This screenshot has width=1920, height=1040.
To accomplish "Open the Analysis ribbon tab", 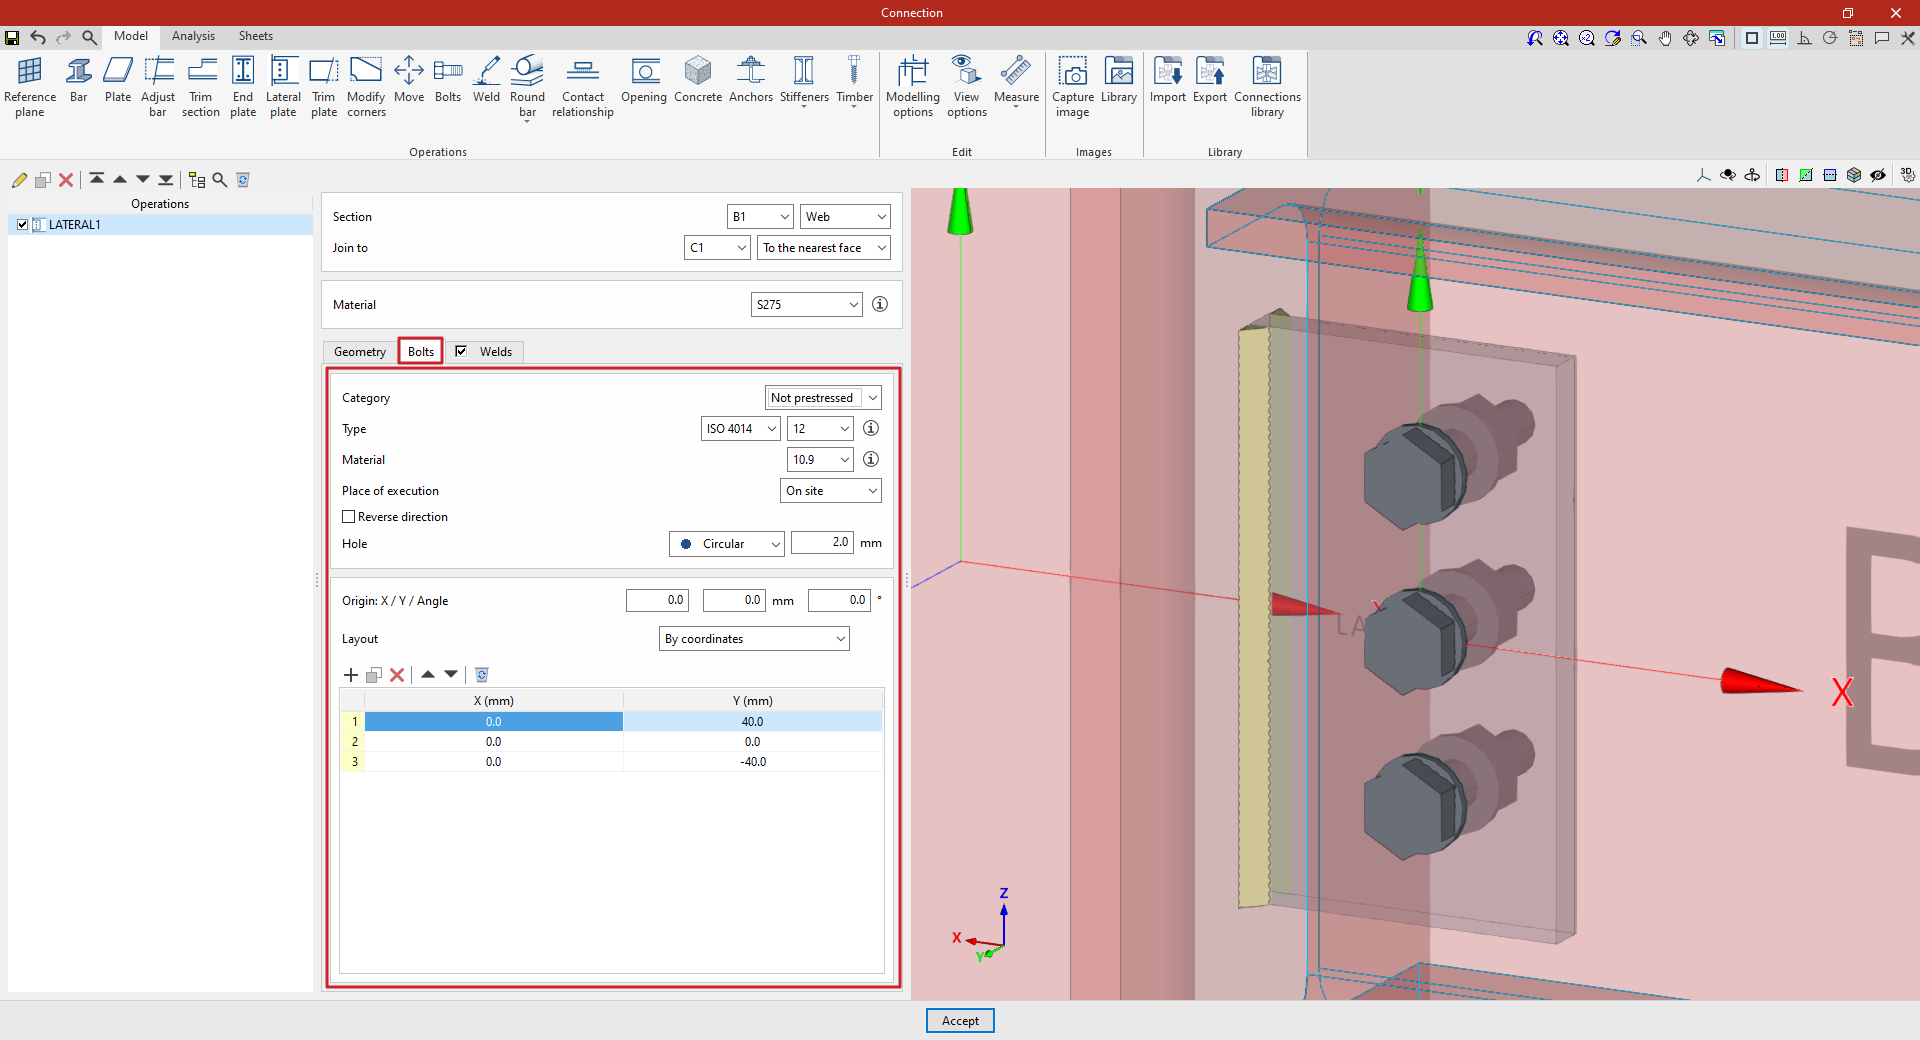I will (193, 36).
